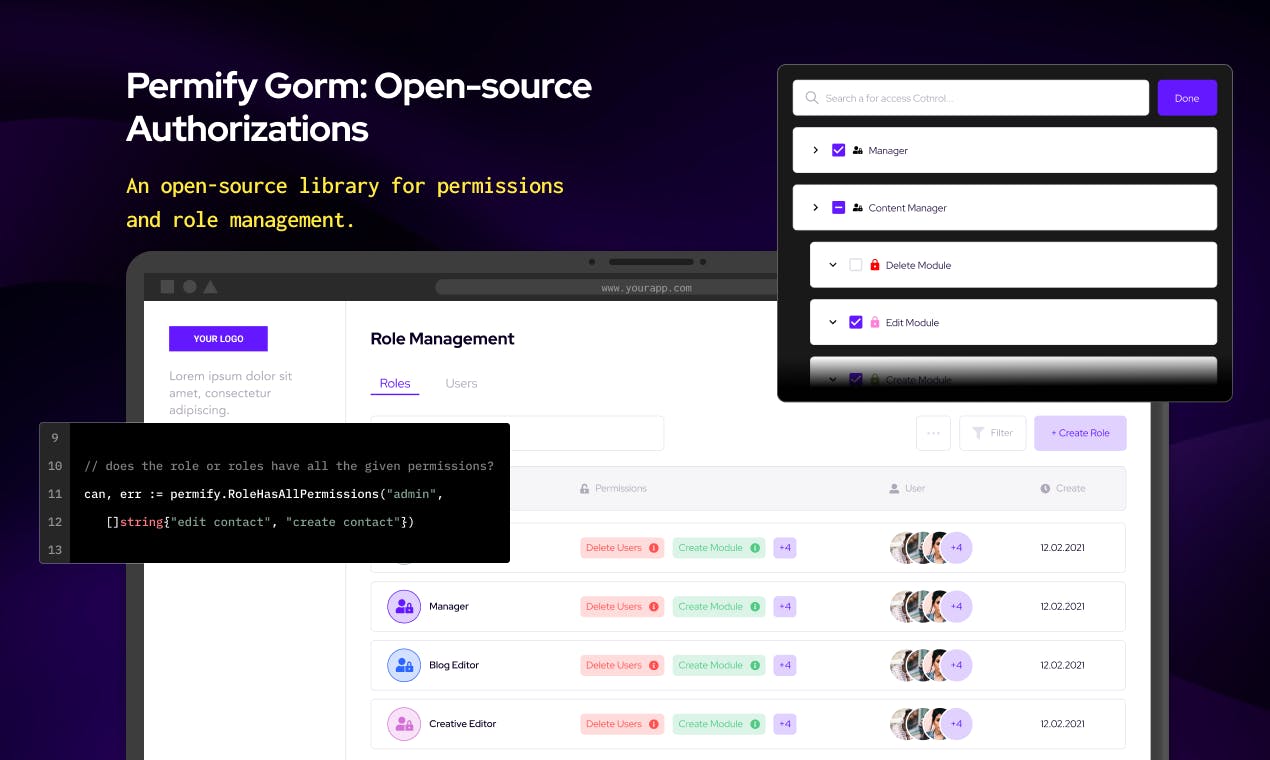Click the Create Module info icon in Manager row

pos(755,606)
